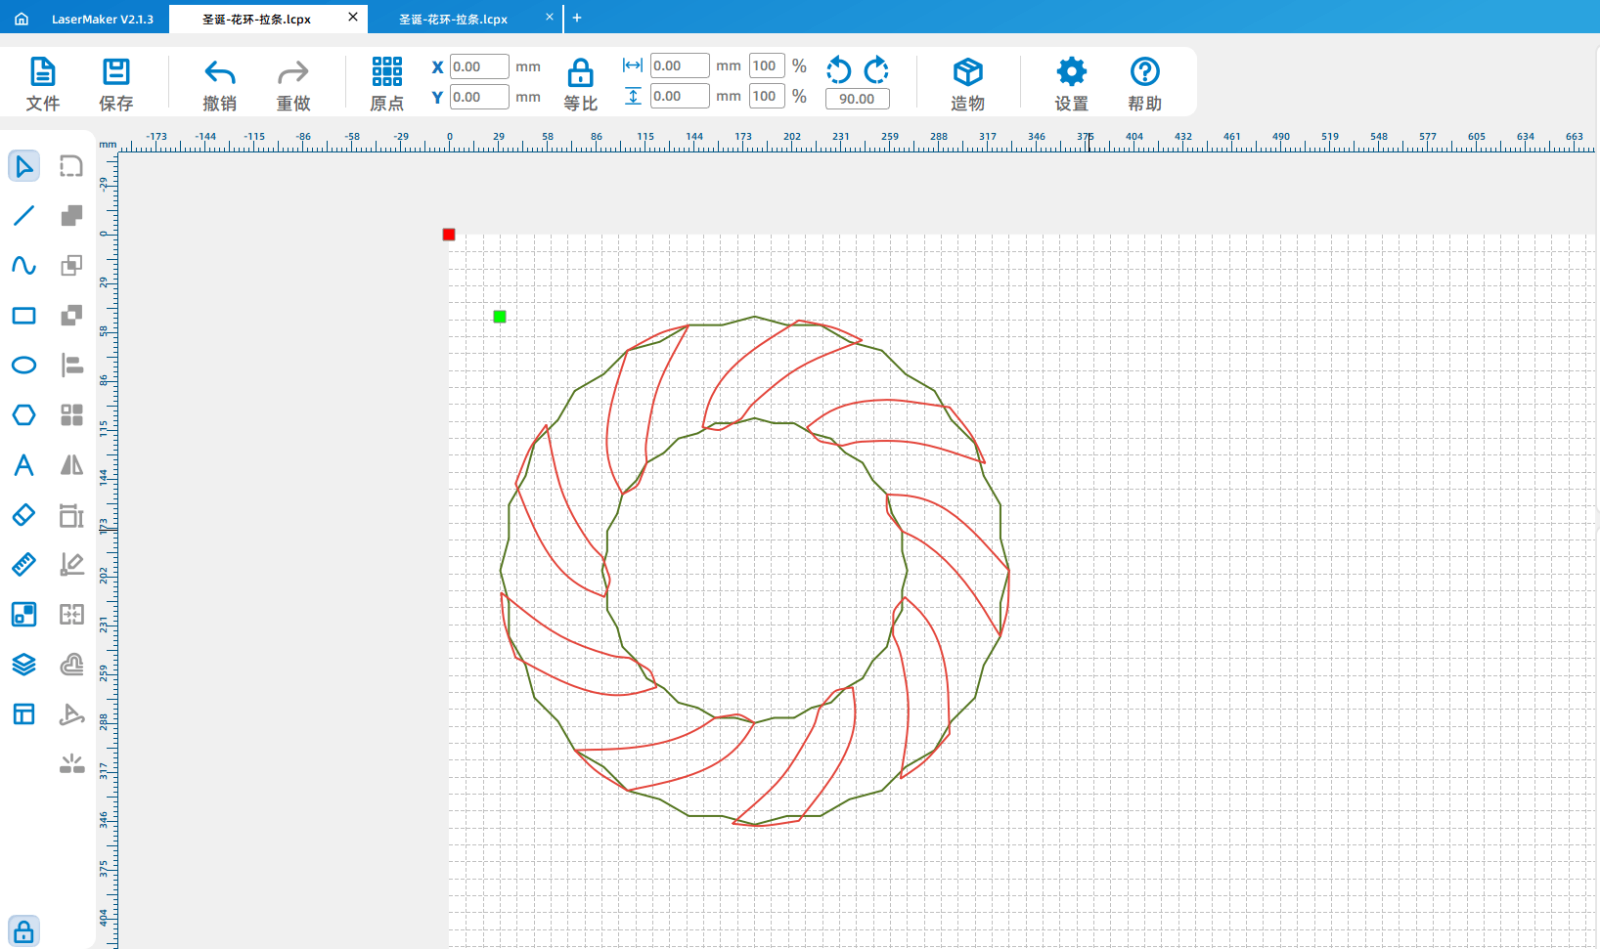Select the arrow selection tool
This screenshot has height=949, width=1600.
click(24, 166)
